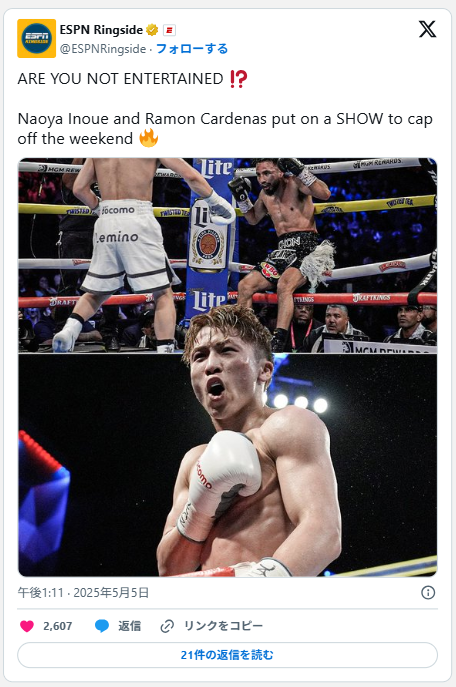Open the X logo link
Viewport: 456px width, 687px height.
(x=427, y=29)
